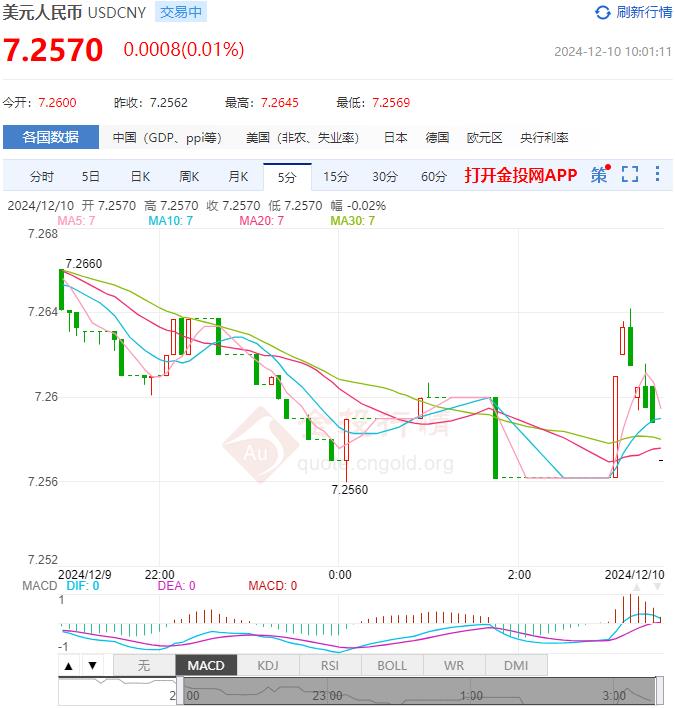Open 美国（非农、失业率） data link

[302, 137]
